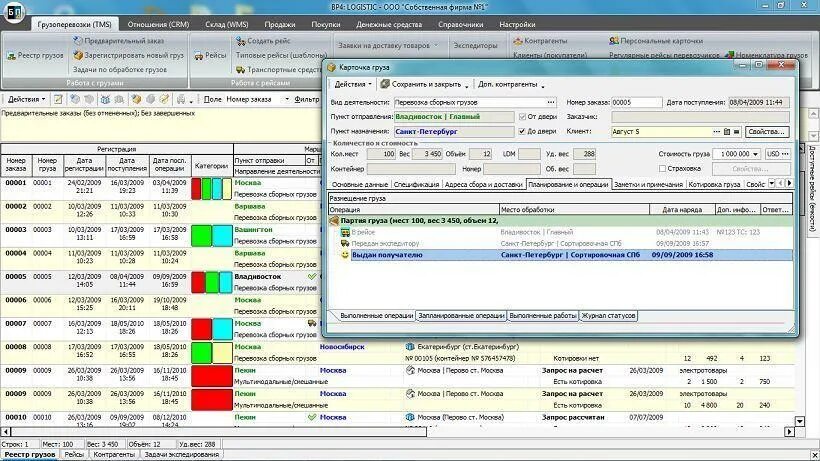Click the truck icon in order 00007 row
The image size is (820, 461).
point(312,323)
